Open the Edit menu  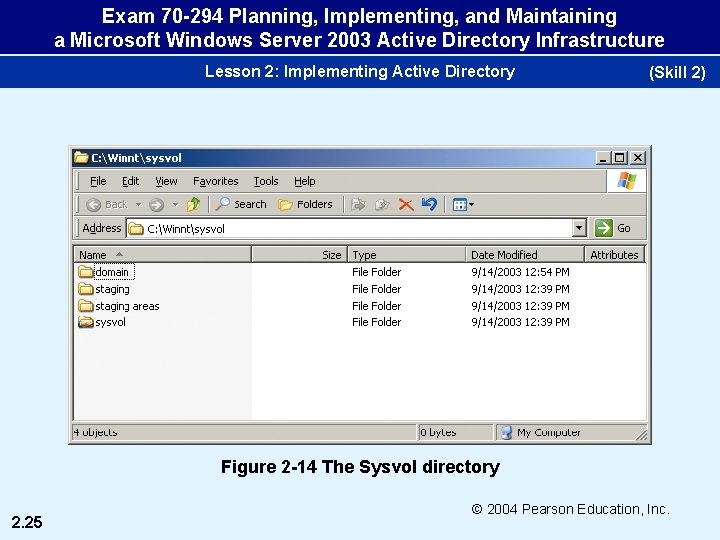click(130, 181)
